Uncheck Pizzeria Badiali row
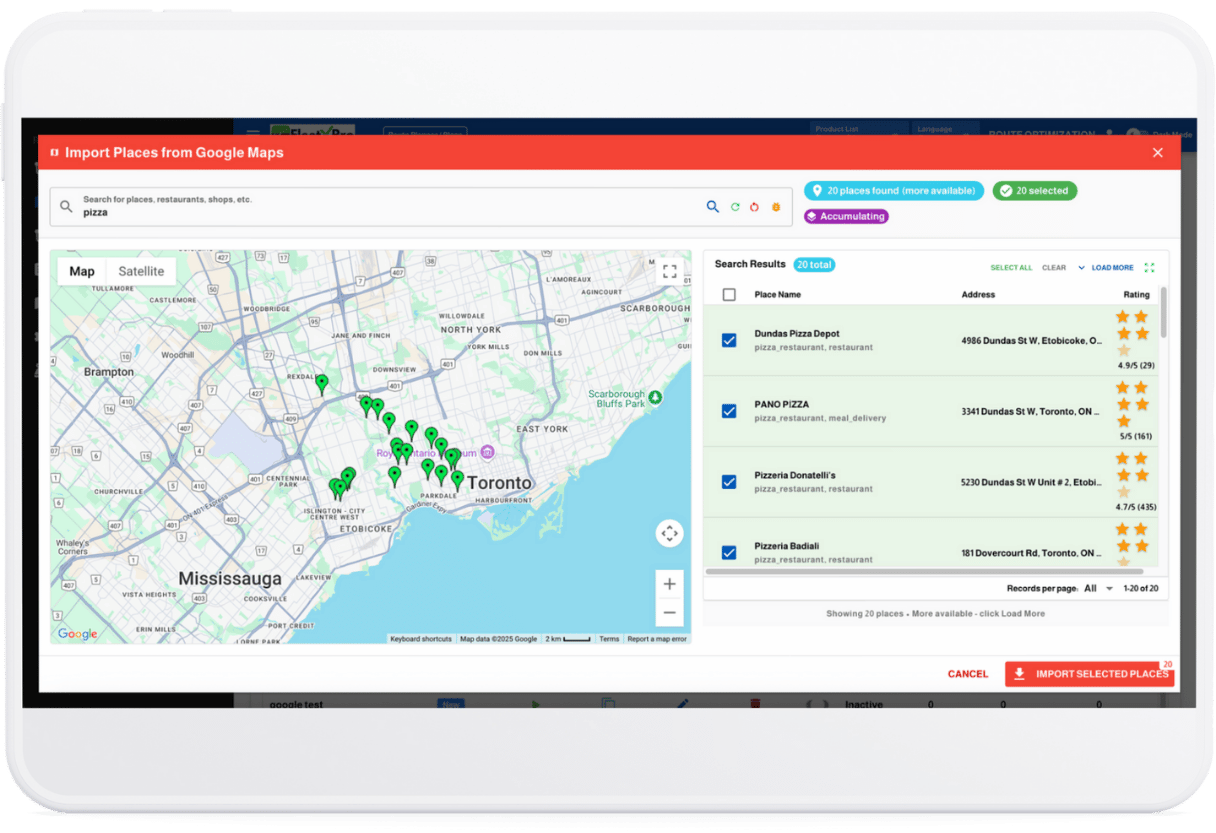 tap(729, 552)
